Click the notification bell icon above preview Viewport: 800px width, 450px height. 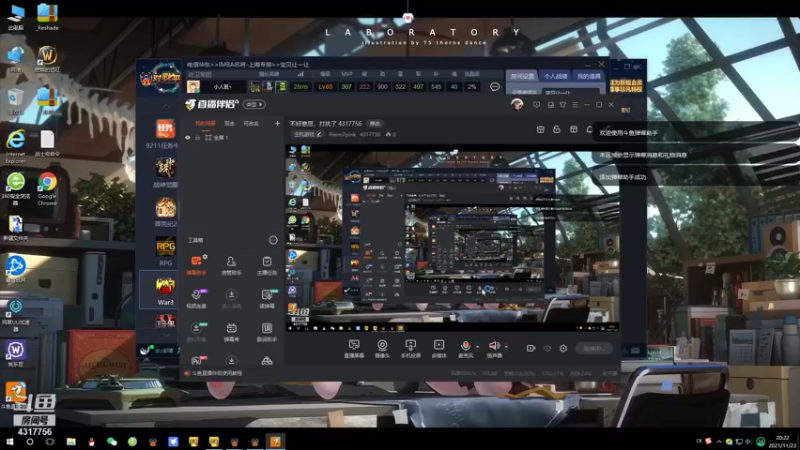[589, 130]
